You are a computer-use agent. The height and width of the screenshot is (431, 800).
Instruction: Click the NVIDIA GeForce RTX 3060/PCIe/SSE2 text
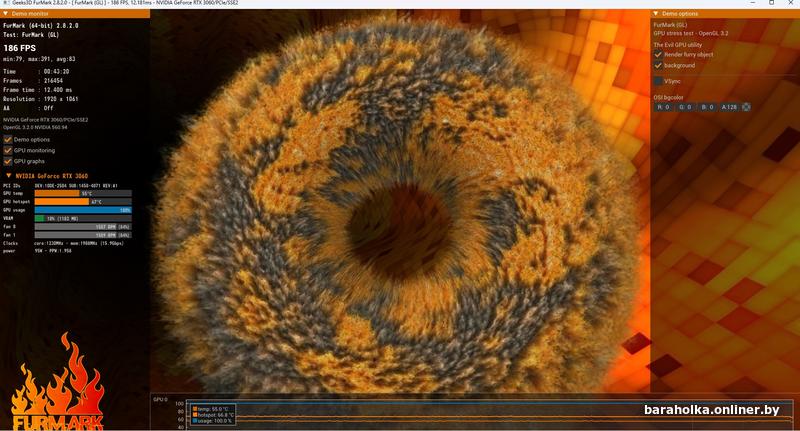(45, 120)
